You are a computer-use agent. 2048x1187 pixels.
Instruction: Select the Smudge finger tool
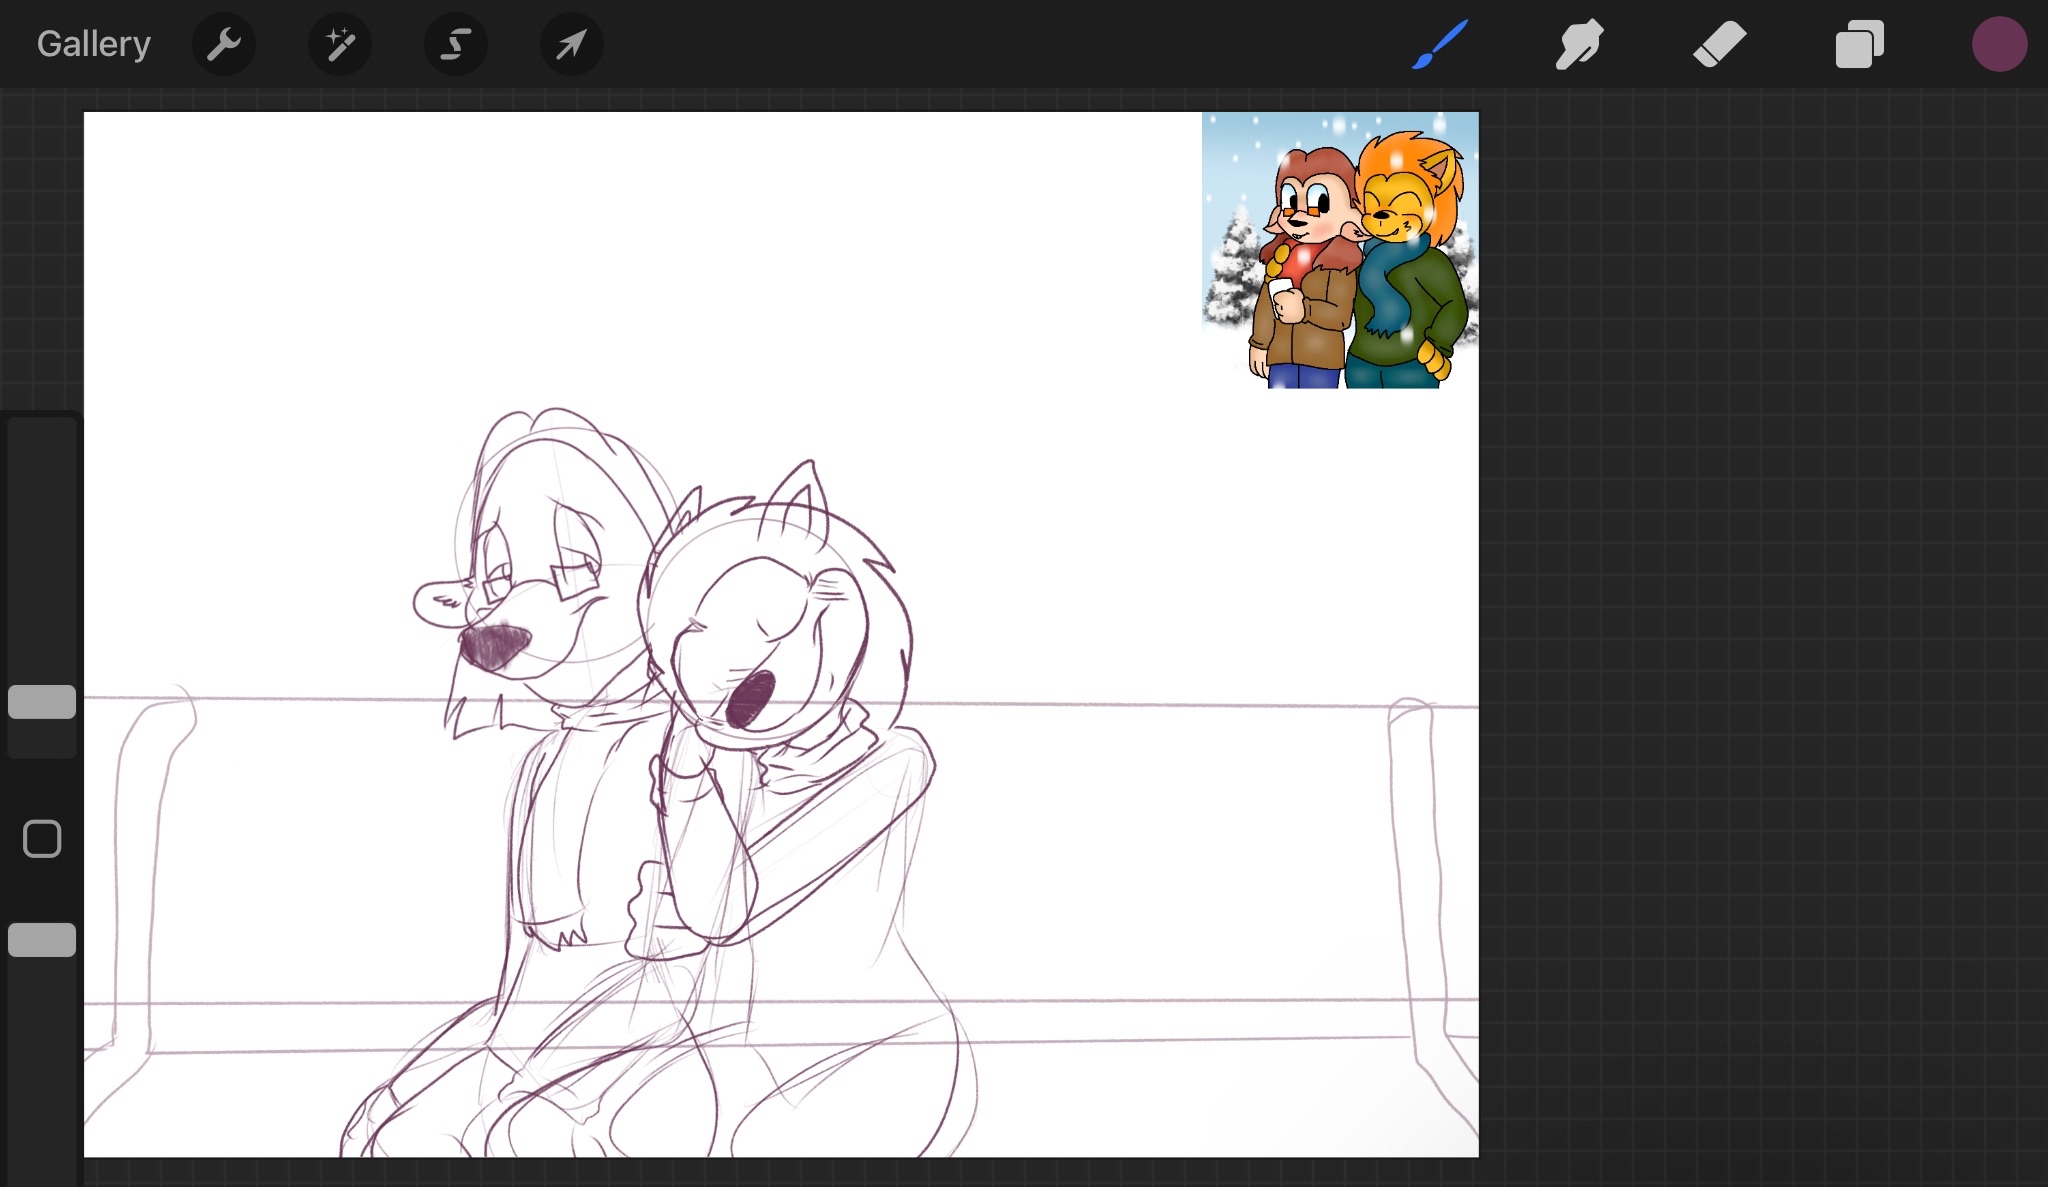[x=1579, y=44]
